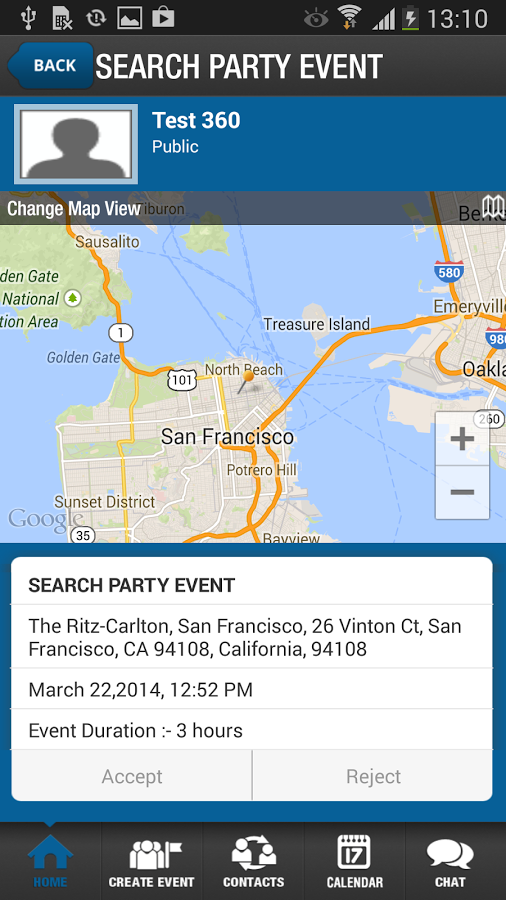Image resolution: width=506 pixels, height=900 pixels.
Task: Open the Create Event tab
Action: tap(151, 862)
